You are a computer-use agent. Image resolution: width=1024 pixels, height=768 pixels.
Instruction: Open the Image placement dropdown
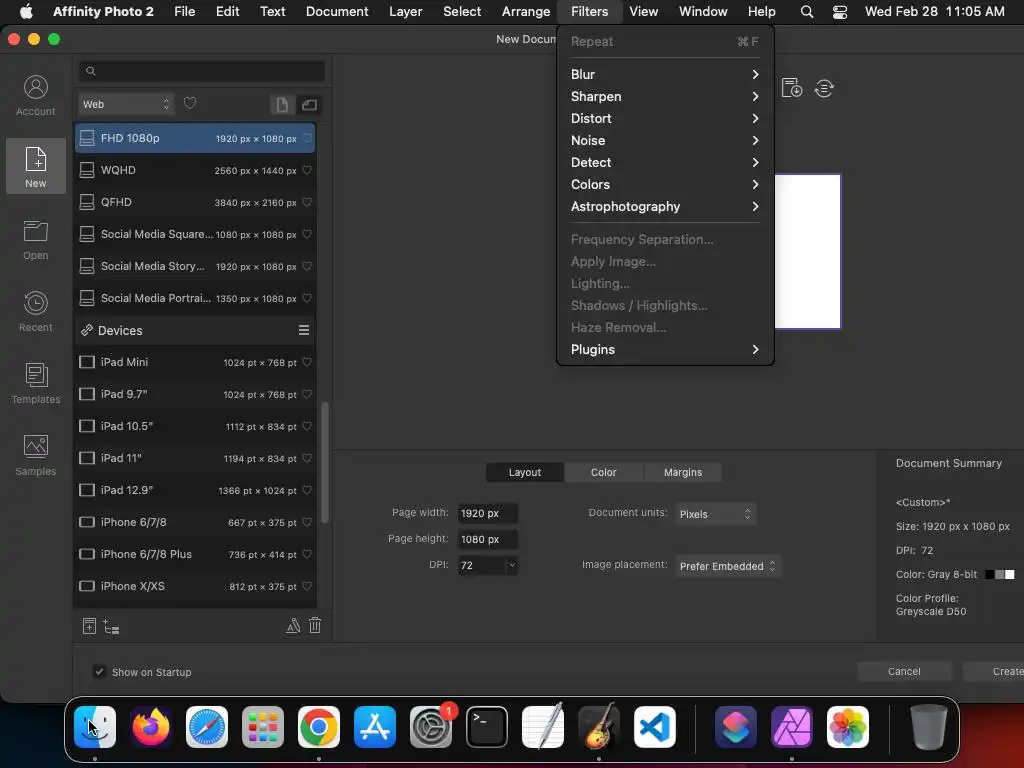click(728, 566)
